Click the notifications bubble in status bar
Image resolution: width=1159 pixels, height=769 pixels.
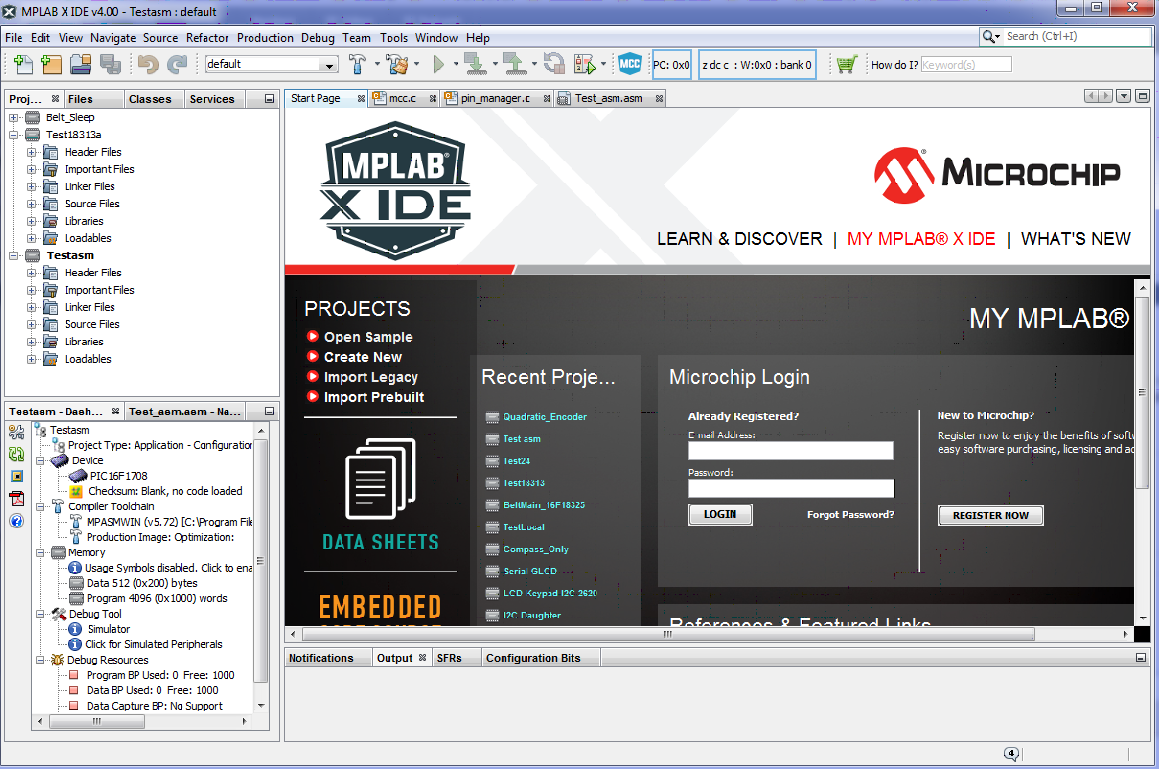pyautogui.click(x=1011, y=753)
